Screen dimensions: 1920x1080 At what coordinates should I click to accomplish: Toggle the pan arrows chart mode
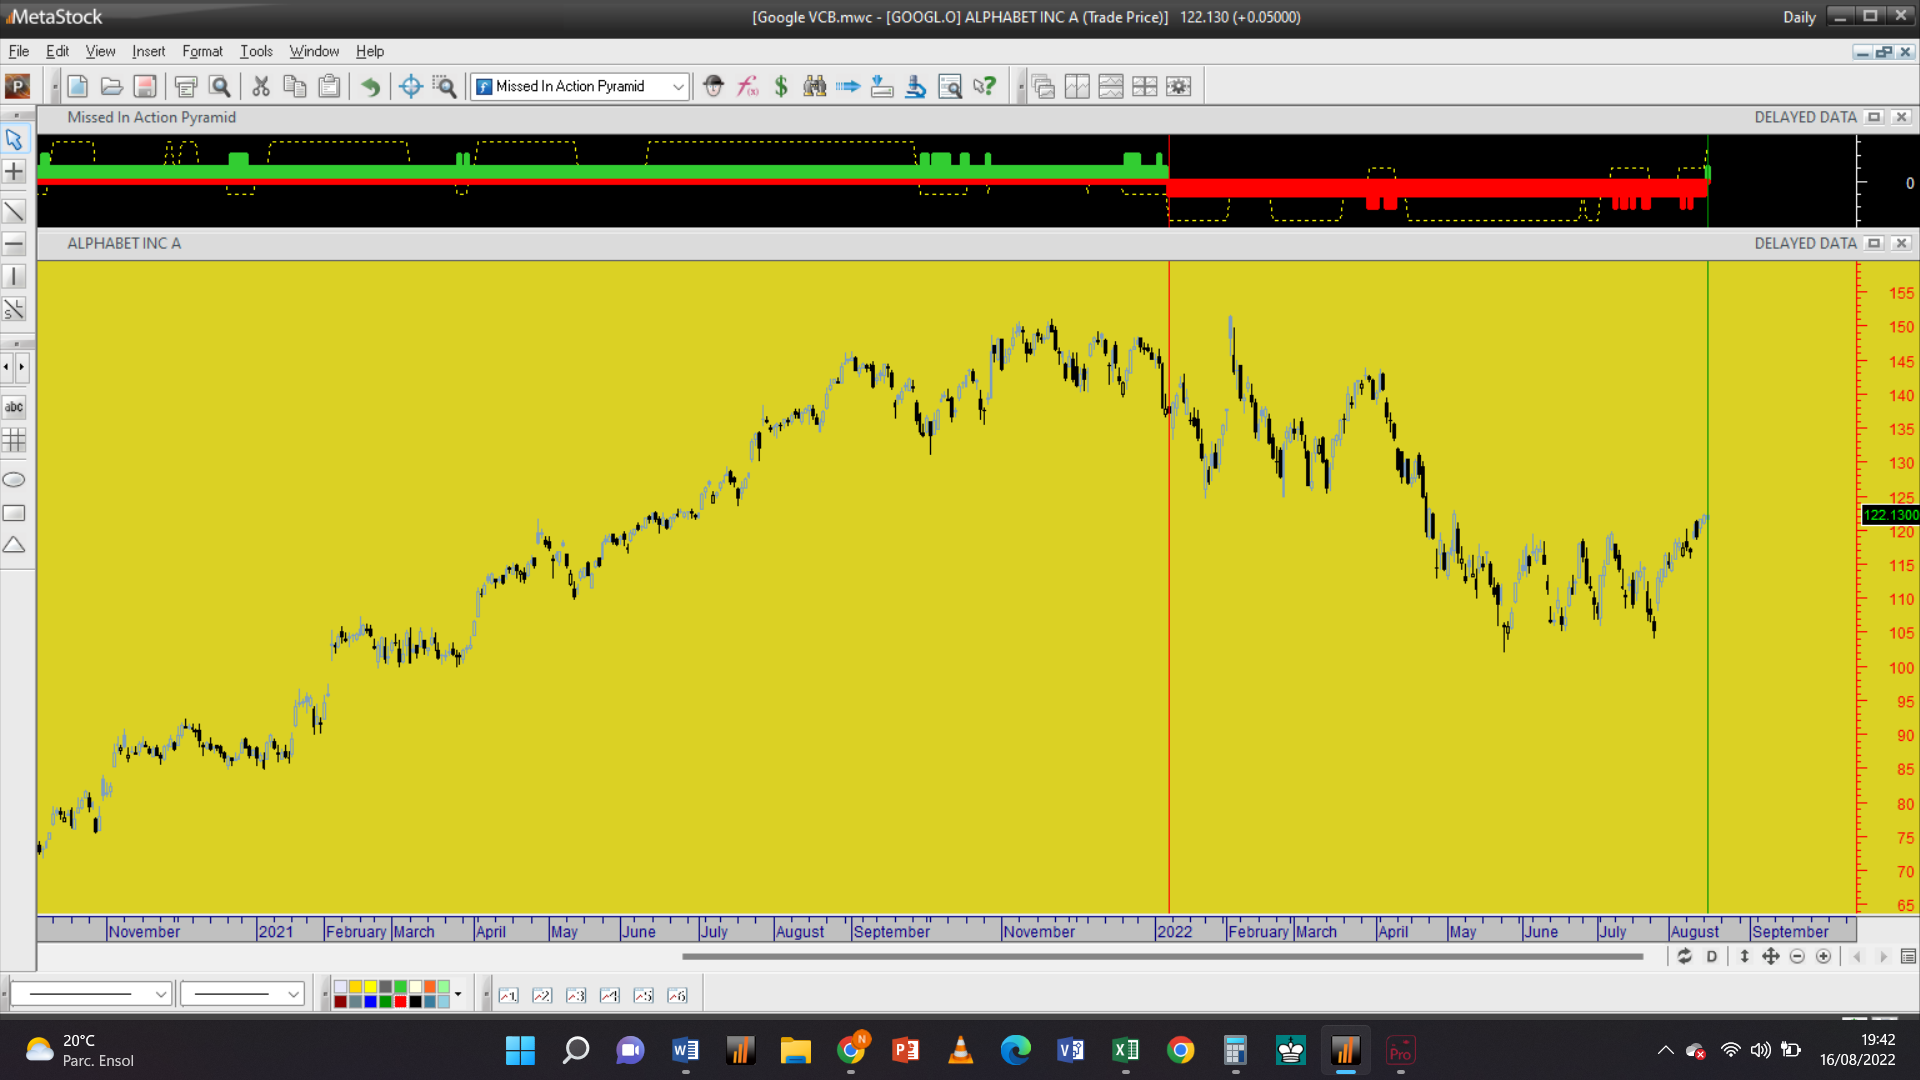pyautogui.click(x=1770, y=957)
